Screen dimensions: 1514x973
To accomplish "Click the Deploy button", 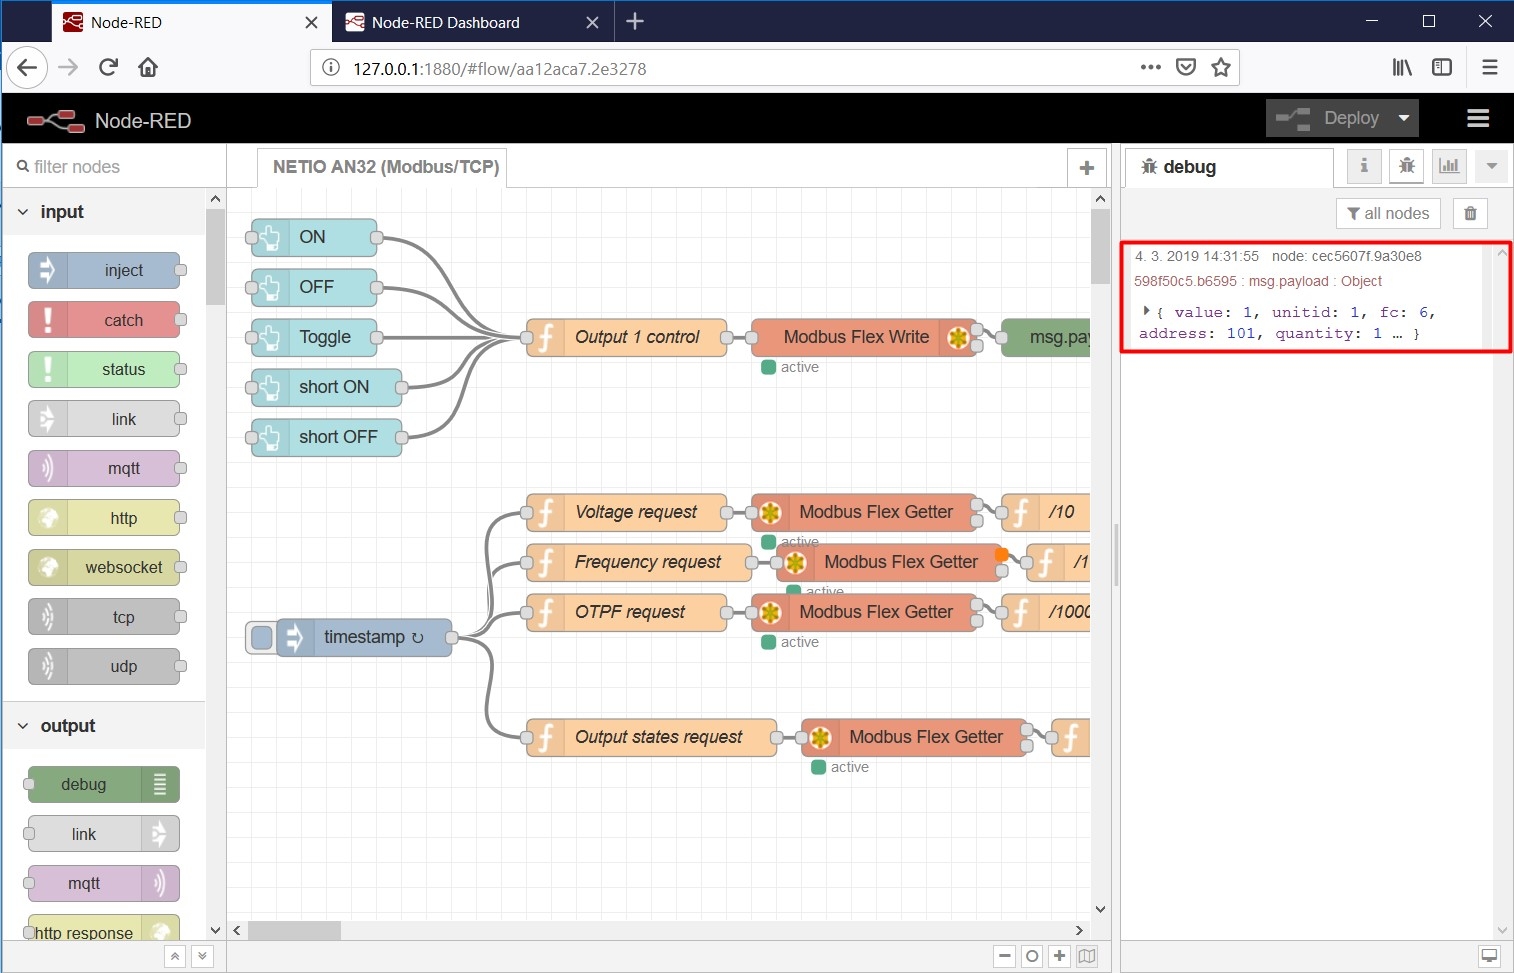I will (1330, 118).
